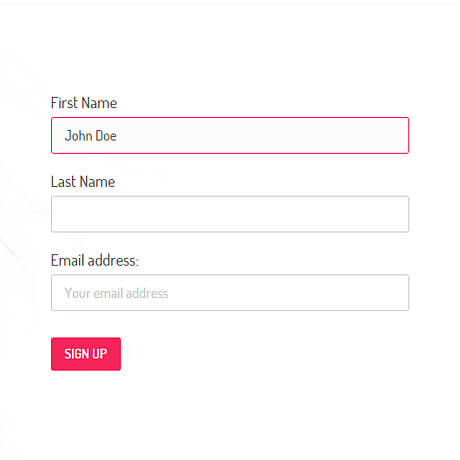Click the word 'Last' in the label
The height and width of the screenshot is (460, 460).
(x=63, y=182)
